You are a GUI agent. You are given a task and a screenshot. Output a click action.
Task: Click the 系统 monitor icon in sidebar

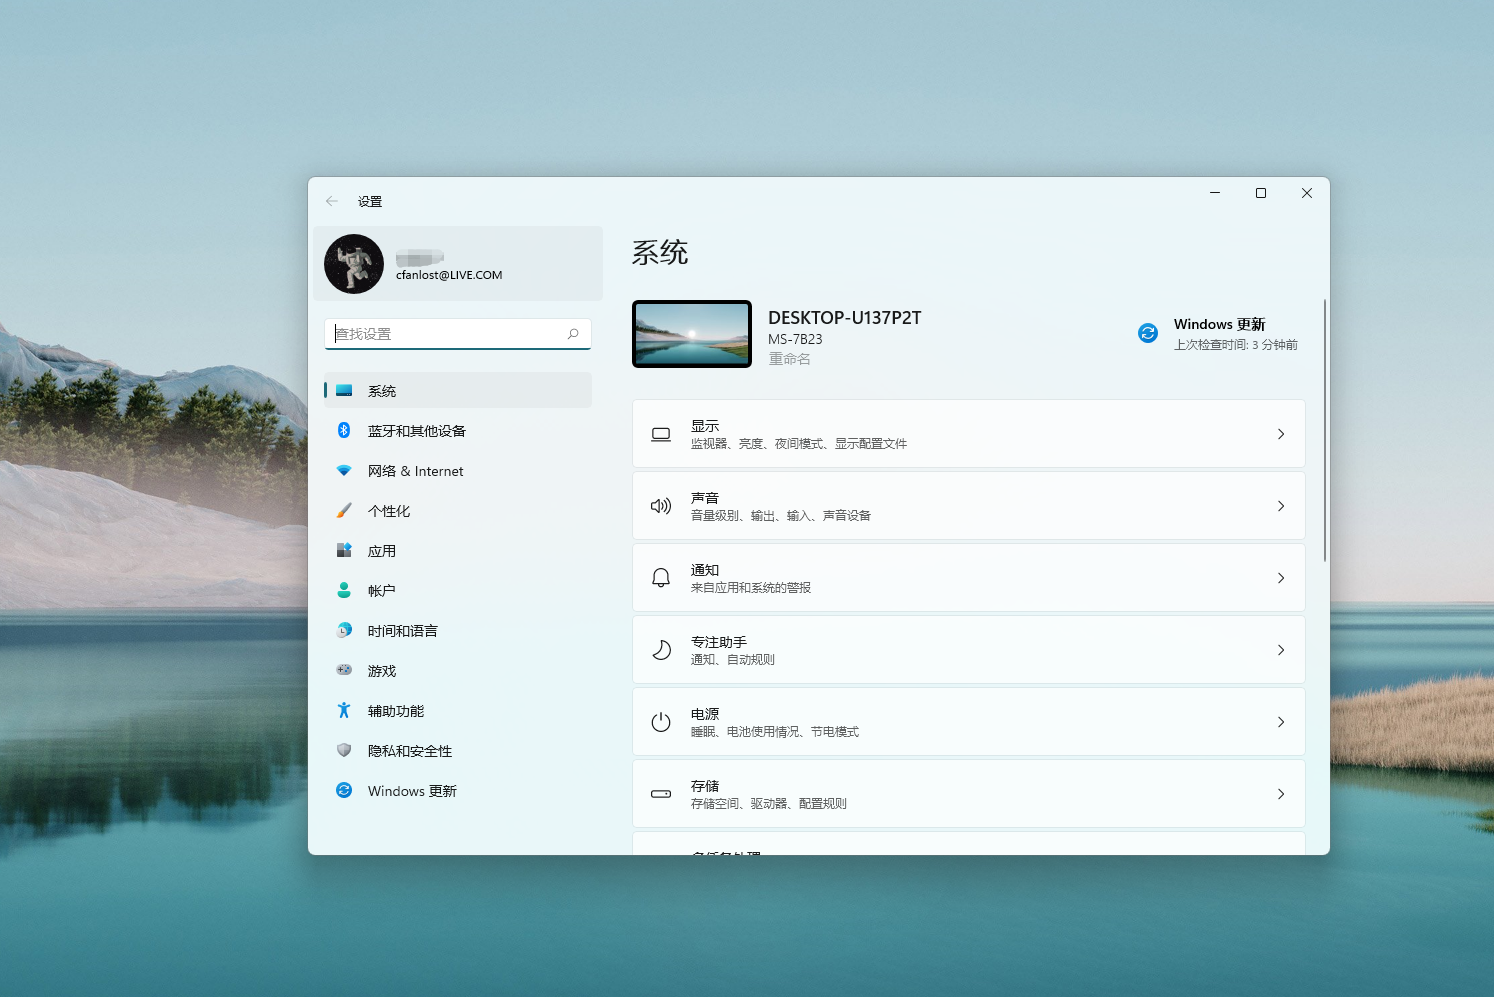pos(344,391)
